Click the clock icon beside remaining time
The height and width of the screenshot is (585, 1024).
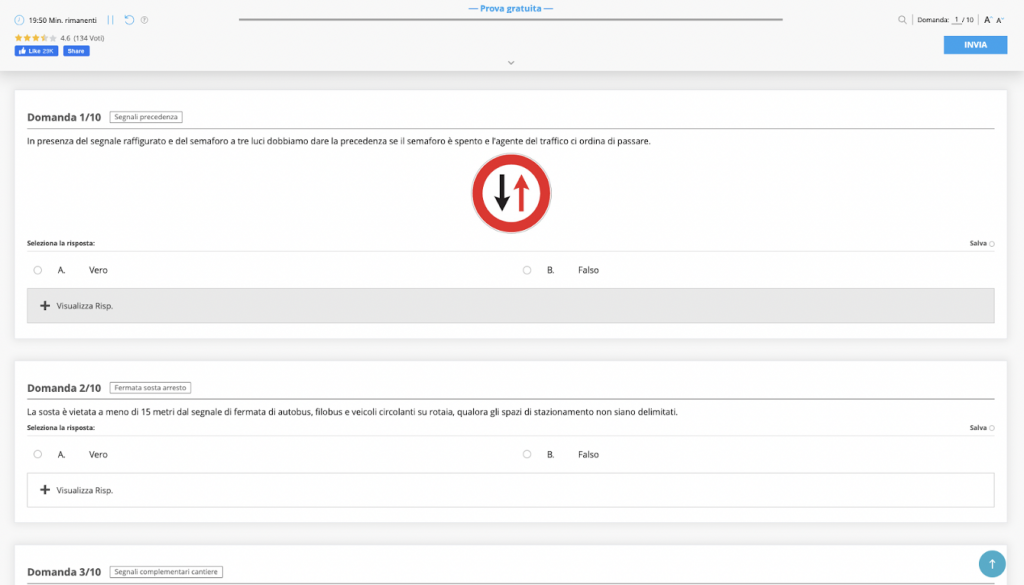click(19, 20)
